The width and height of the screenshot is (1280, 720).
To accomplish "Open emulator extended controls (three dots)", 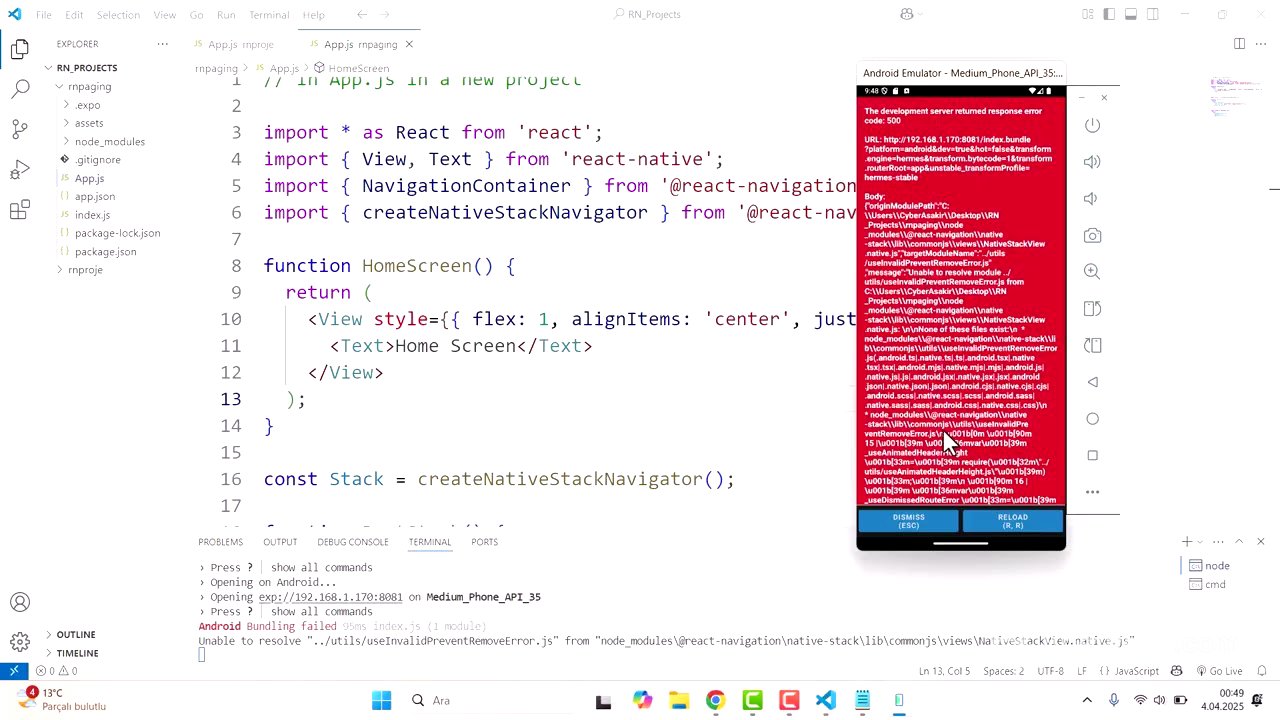I will (x=1092, y=492).
